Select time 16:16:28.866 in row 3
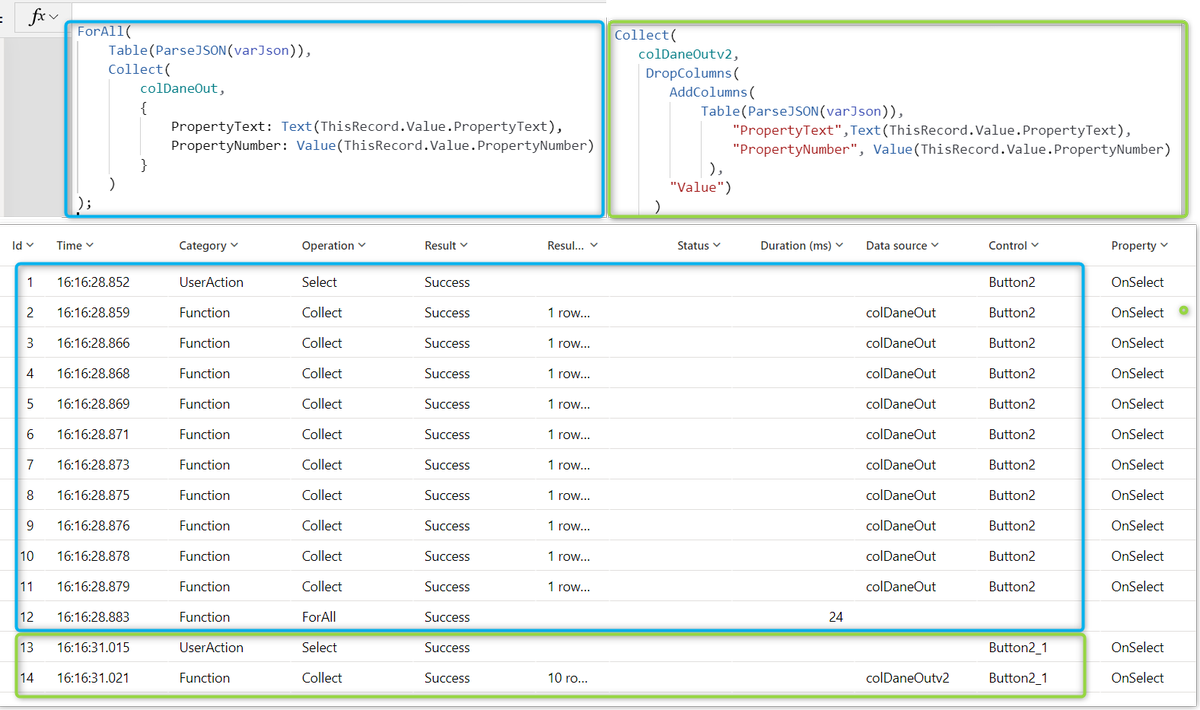 [x=93, y=343]
